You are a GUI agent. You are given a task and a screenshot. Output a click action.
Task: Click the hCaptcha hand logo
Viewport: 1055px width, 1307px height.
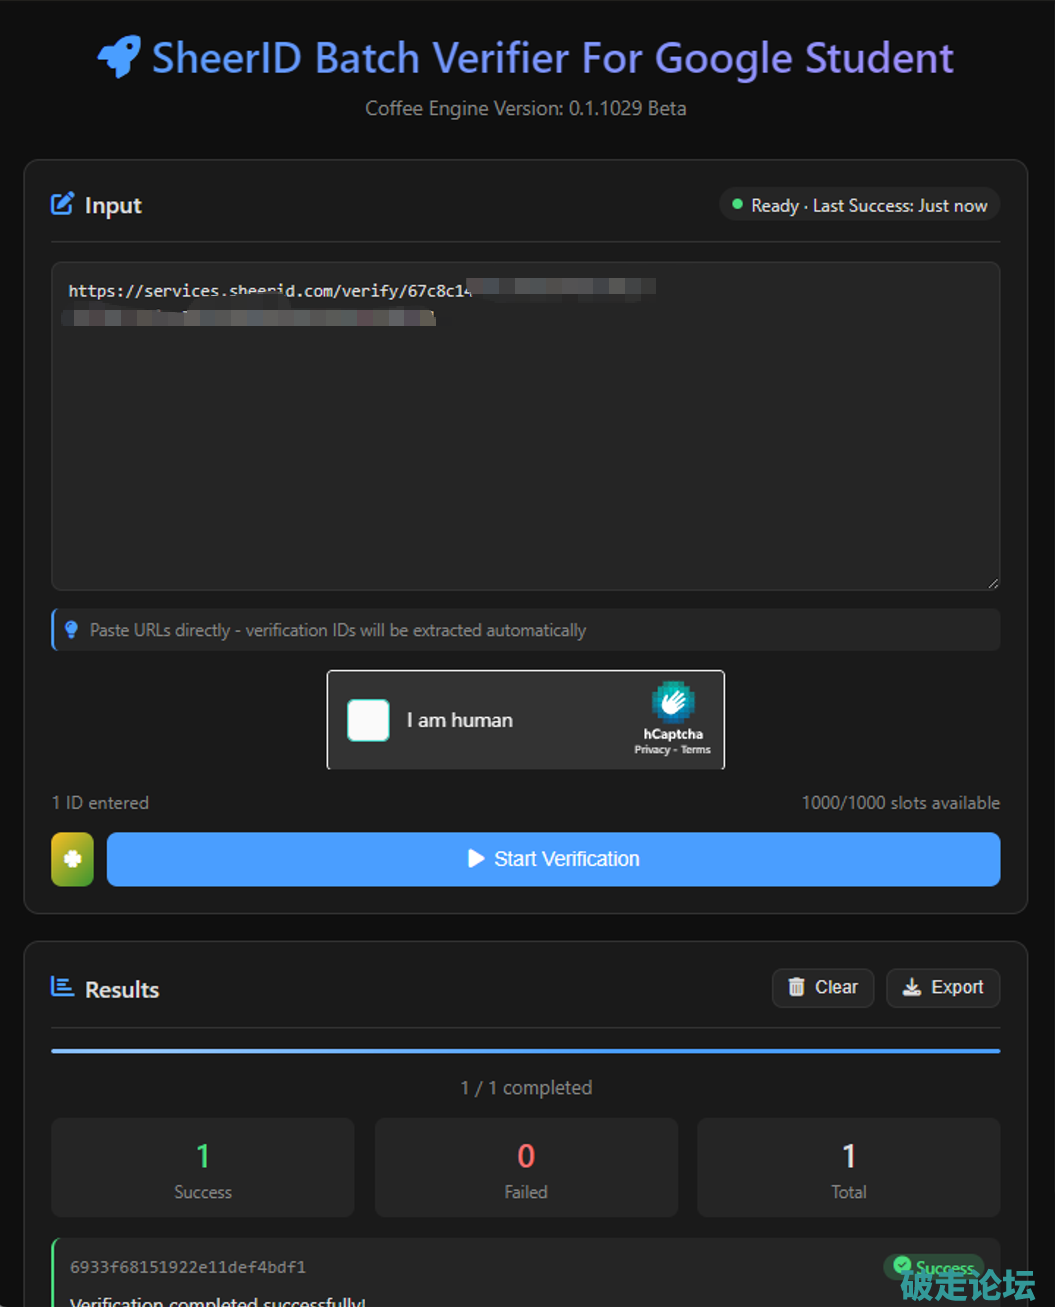pyautogui.click(x=673, y=702)
